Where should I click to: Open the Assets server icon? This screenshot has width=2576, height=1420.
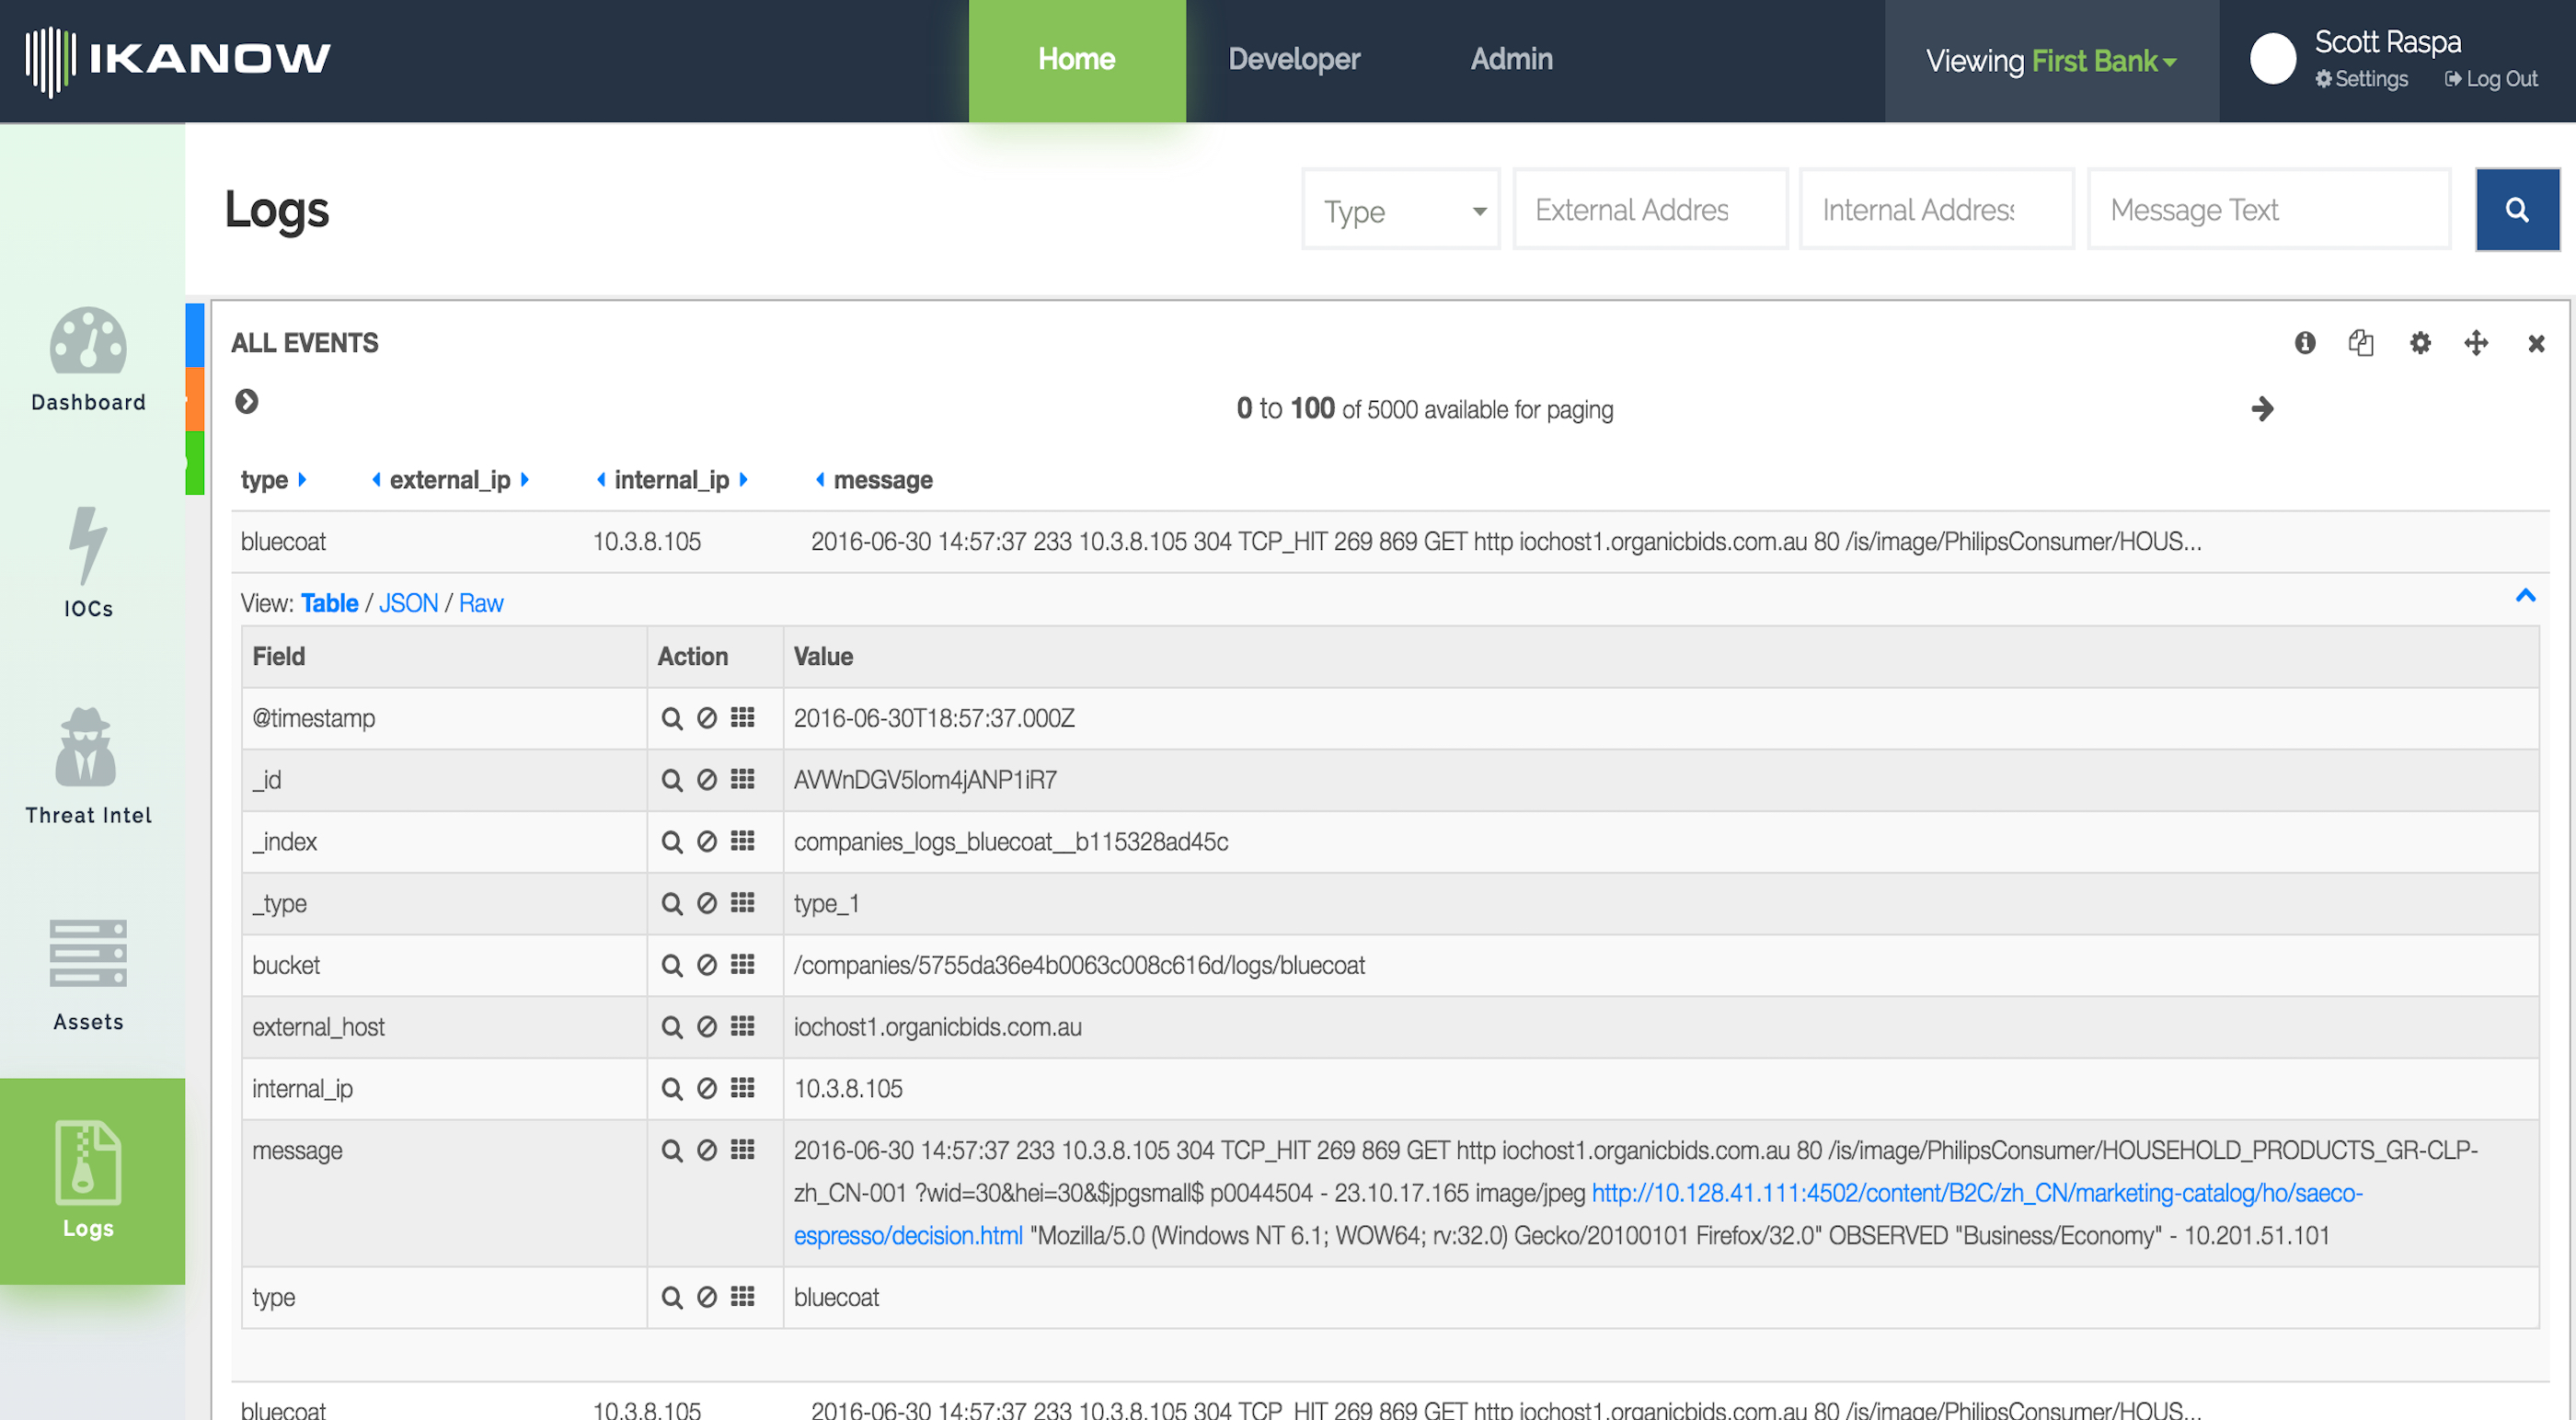tap(88, 953)
